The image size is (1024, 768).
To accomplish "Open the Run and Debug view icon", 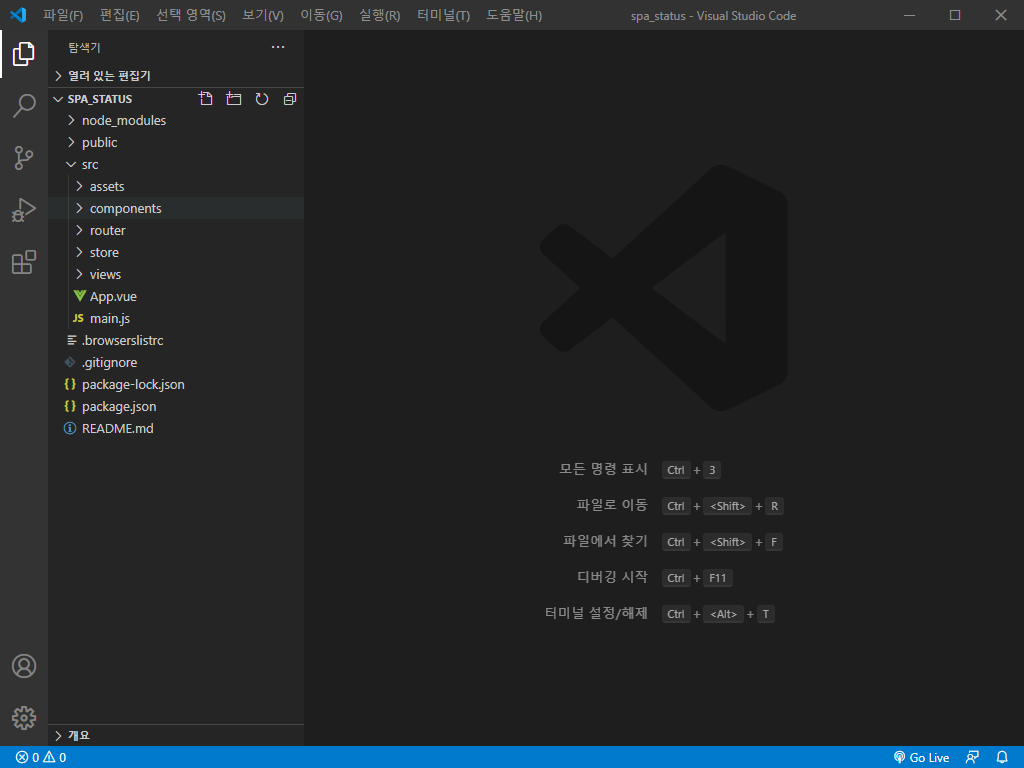I will click(24, 210).
